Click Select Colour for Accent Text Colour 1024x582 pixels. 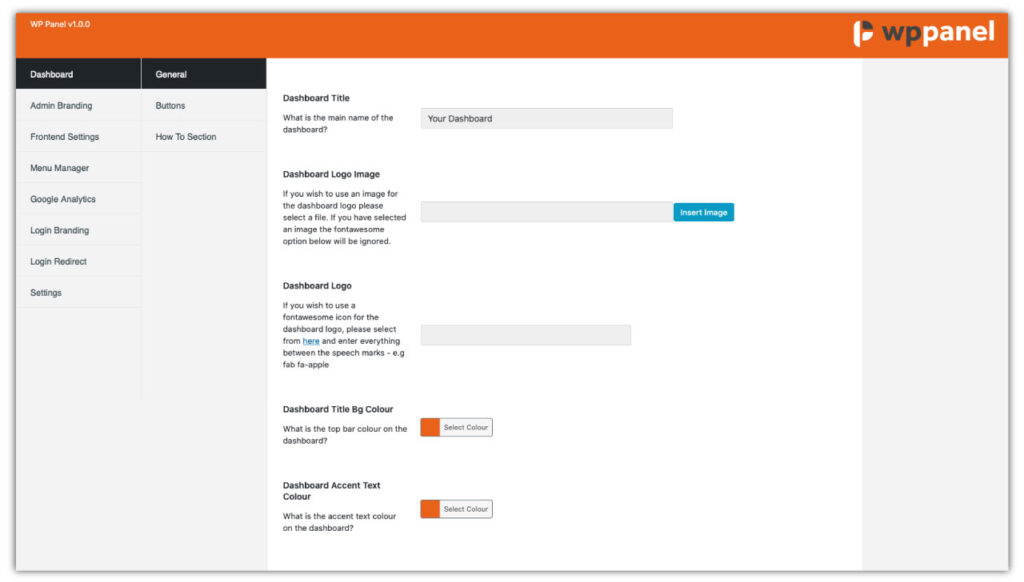coord(466,509)
